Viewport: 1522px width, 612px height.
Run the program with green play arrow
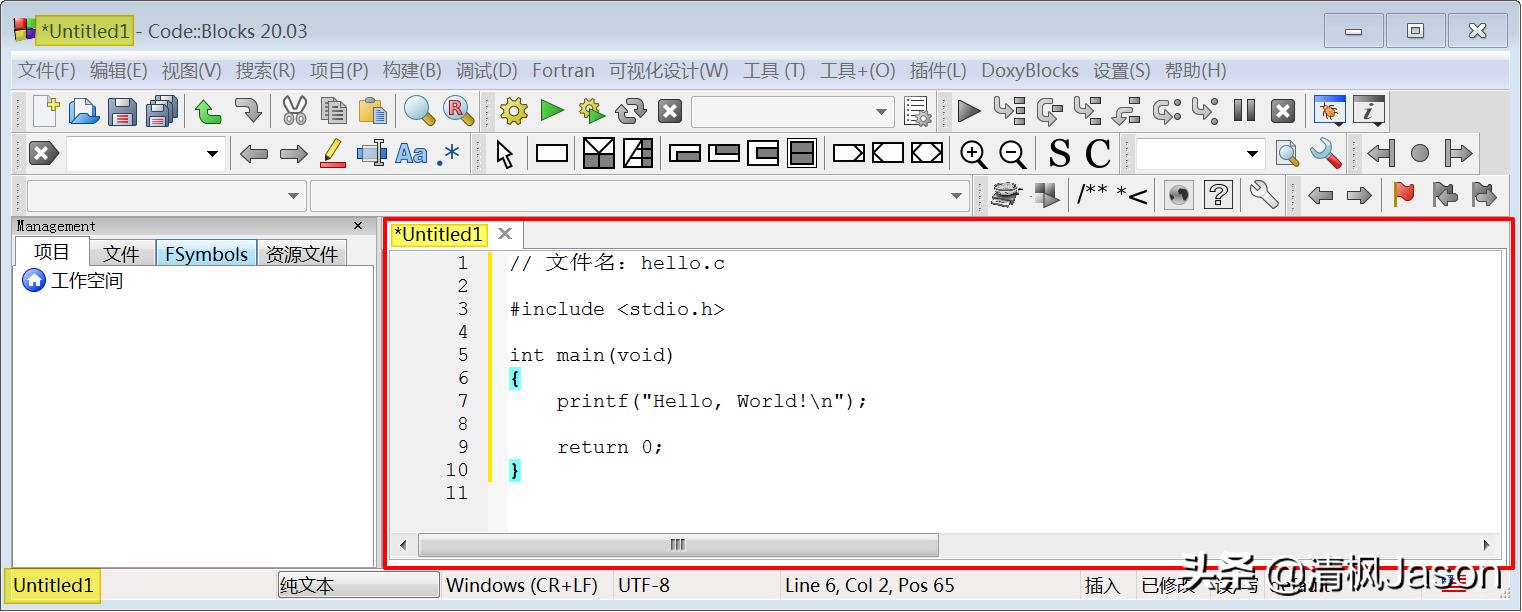click(x=552, y=111)
